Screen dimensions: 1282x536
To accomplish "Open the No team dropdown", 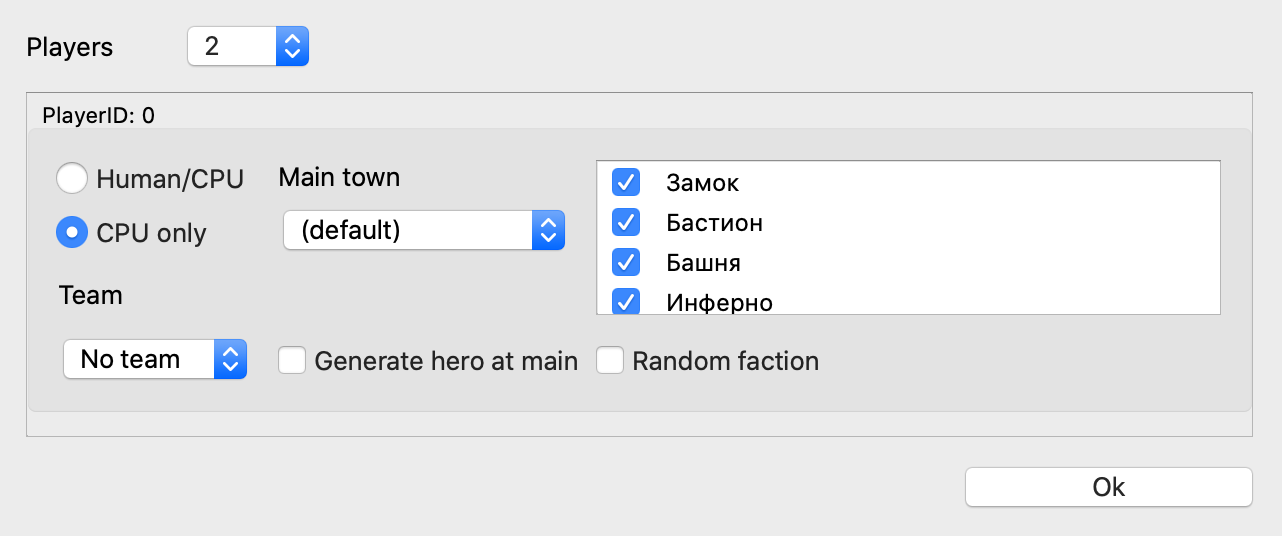I will coord(140,359).
